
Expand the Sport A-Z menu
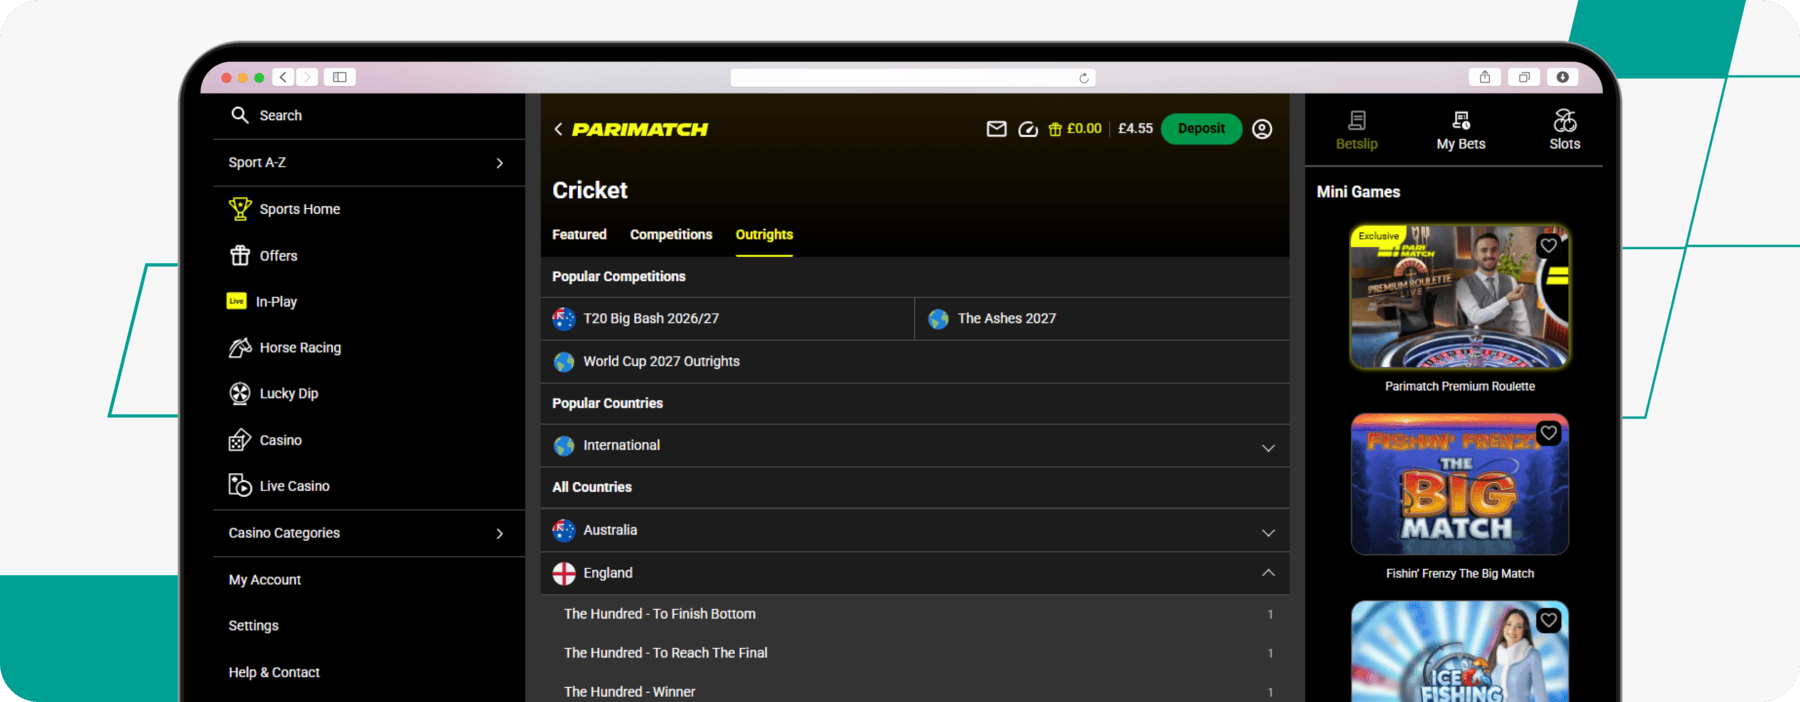point(369,162)
